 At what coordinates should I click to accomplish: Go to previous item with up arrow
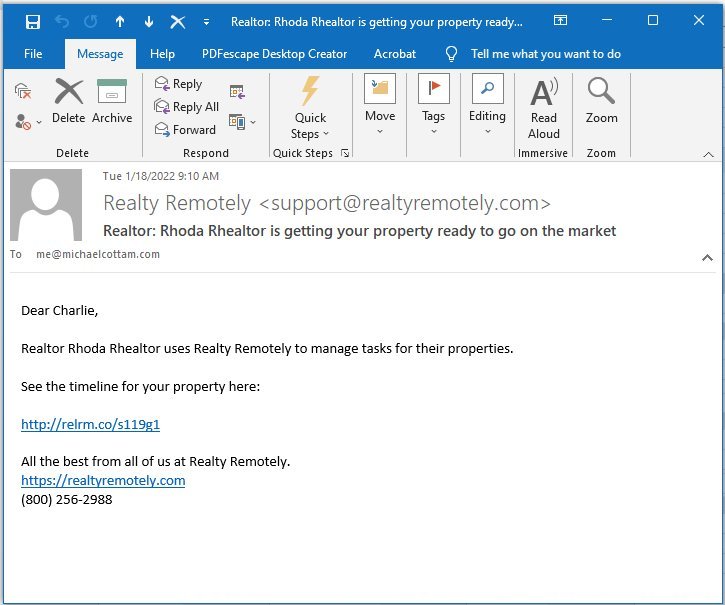pos(120,21)
